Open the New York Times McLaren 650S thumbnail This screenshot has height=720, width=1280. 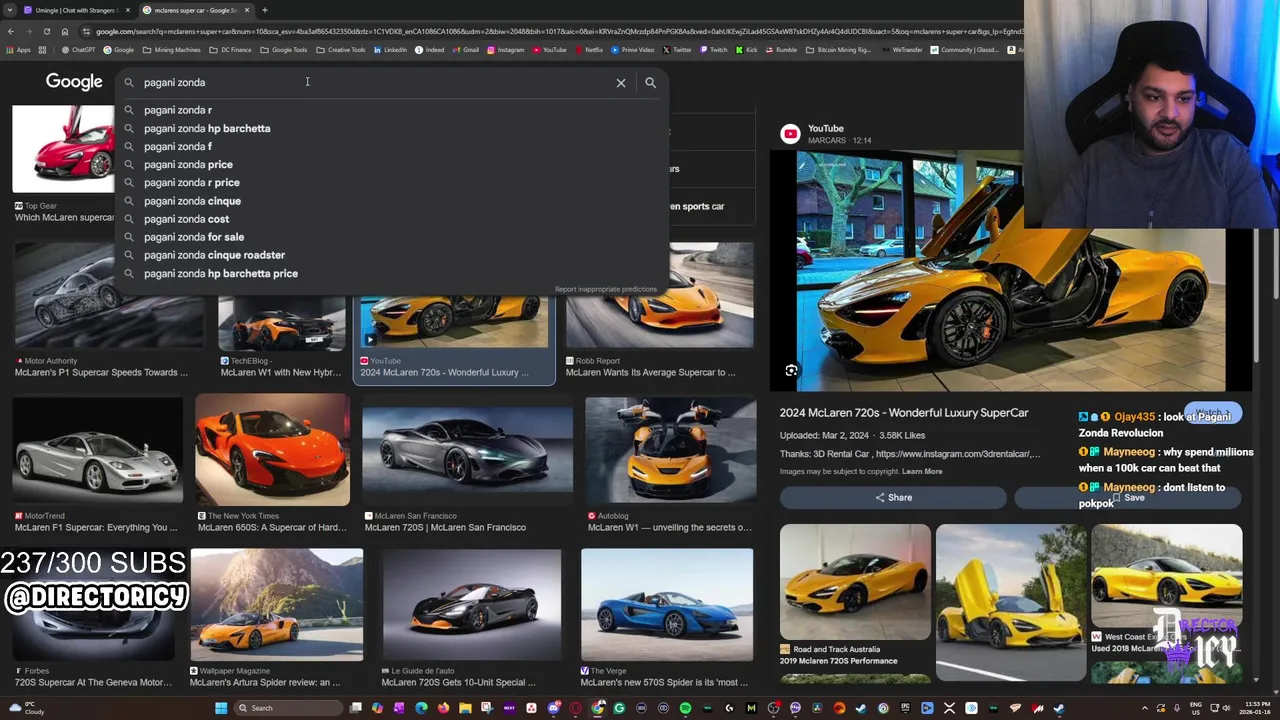tap(272, 450)
